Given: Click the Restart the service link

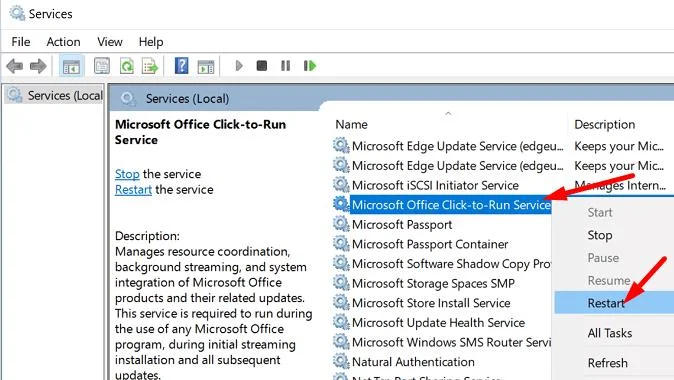Looking at the screenshot, I should (133, 190).
